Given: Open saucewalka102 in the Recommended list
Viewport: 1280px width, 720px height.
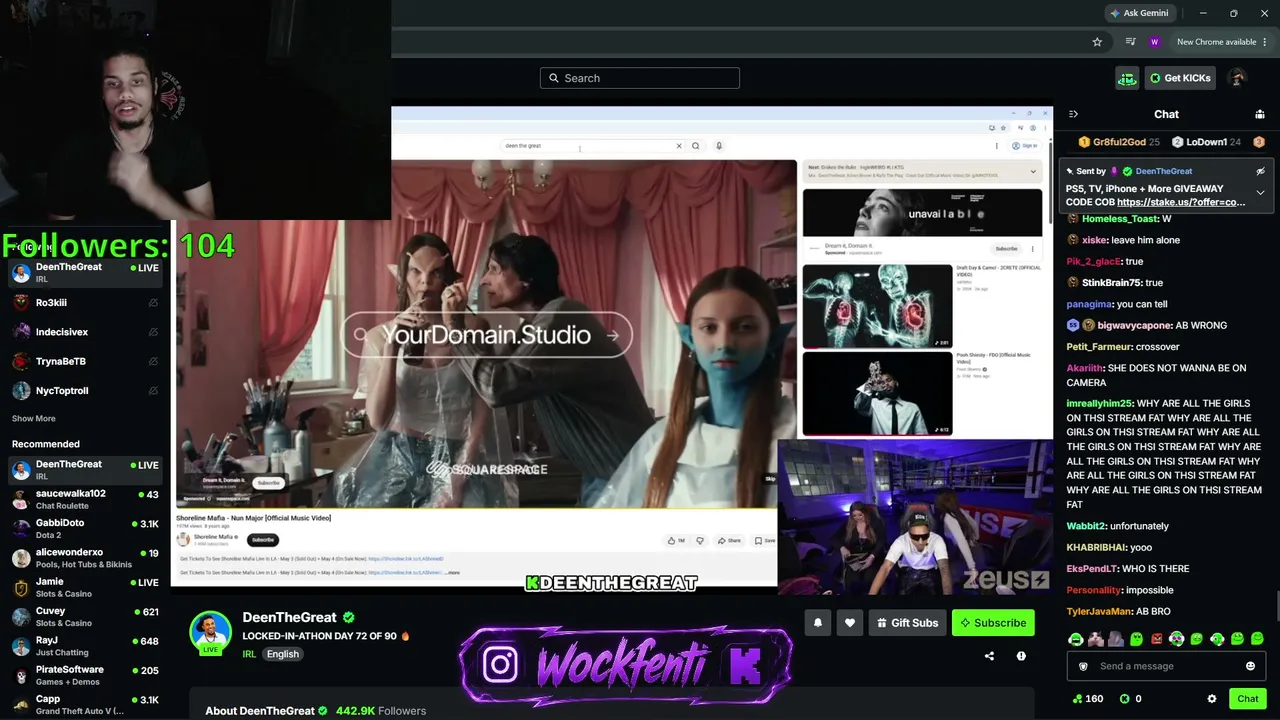Looking at the screenshot, I should (x=85, y=499).
